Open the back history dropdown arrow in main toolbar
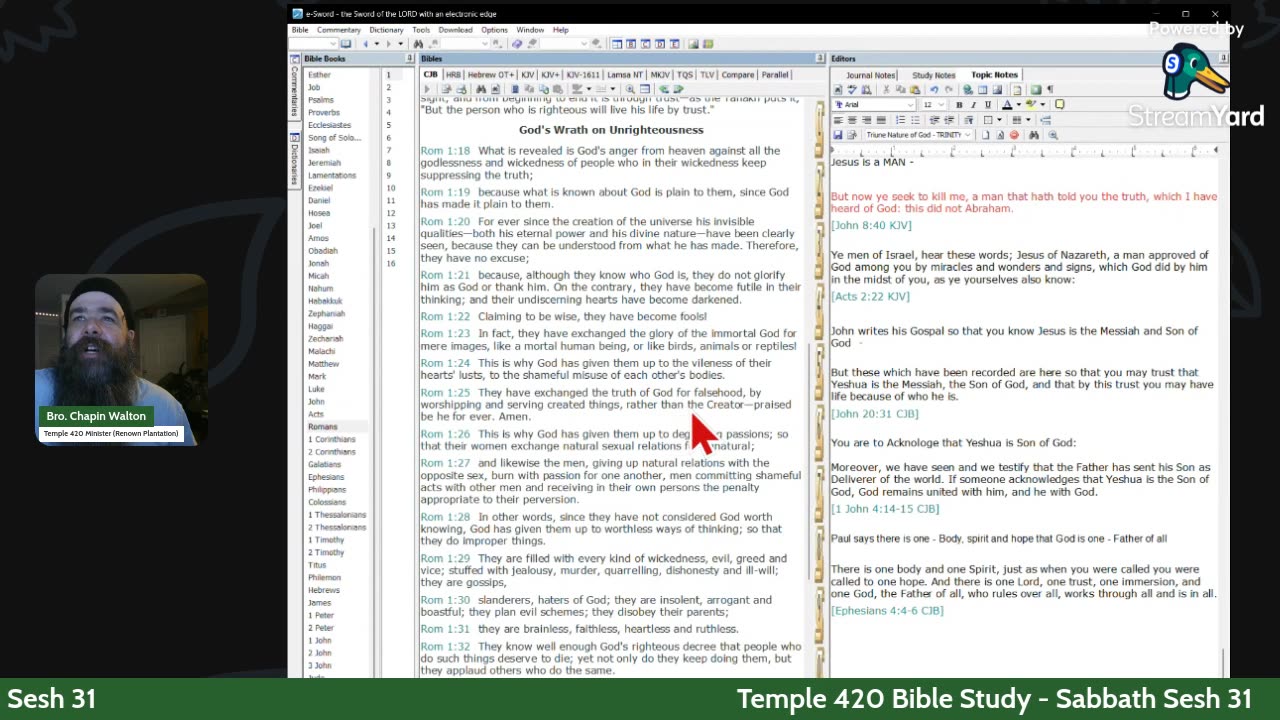This screenshot has width=1280, height=720. (376, 44)
